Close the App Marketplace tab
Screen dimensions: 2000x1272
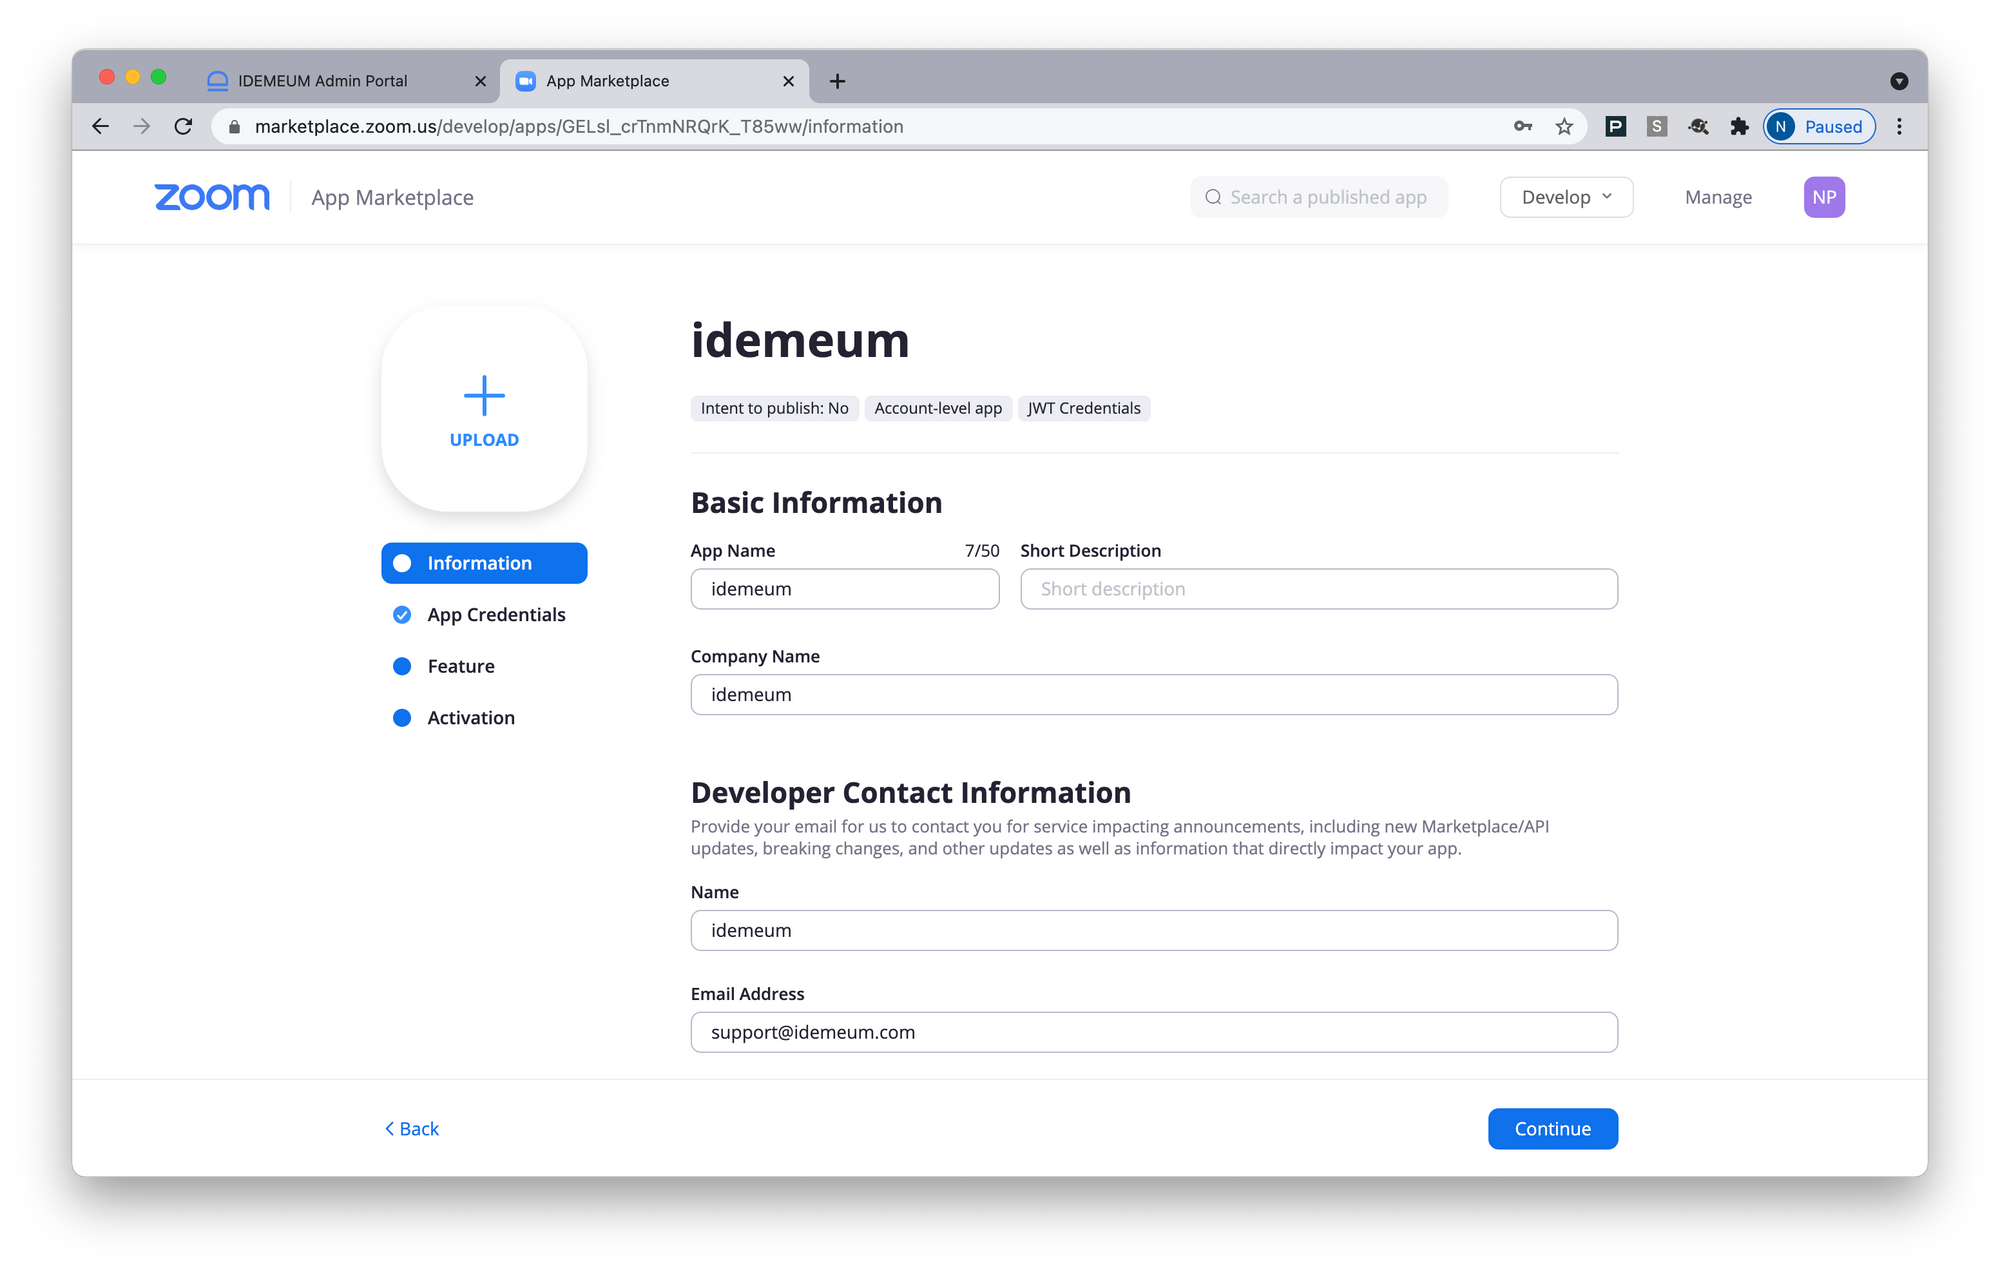pyautogui.click(x=788, y=81)
